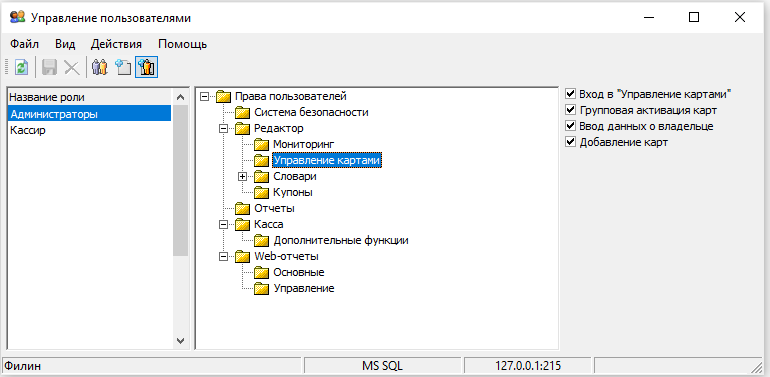Click the role list vertical scrollbar thumb
The height and width of the screenshot is (377, 770).
point(180,180)
